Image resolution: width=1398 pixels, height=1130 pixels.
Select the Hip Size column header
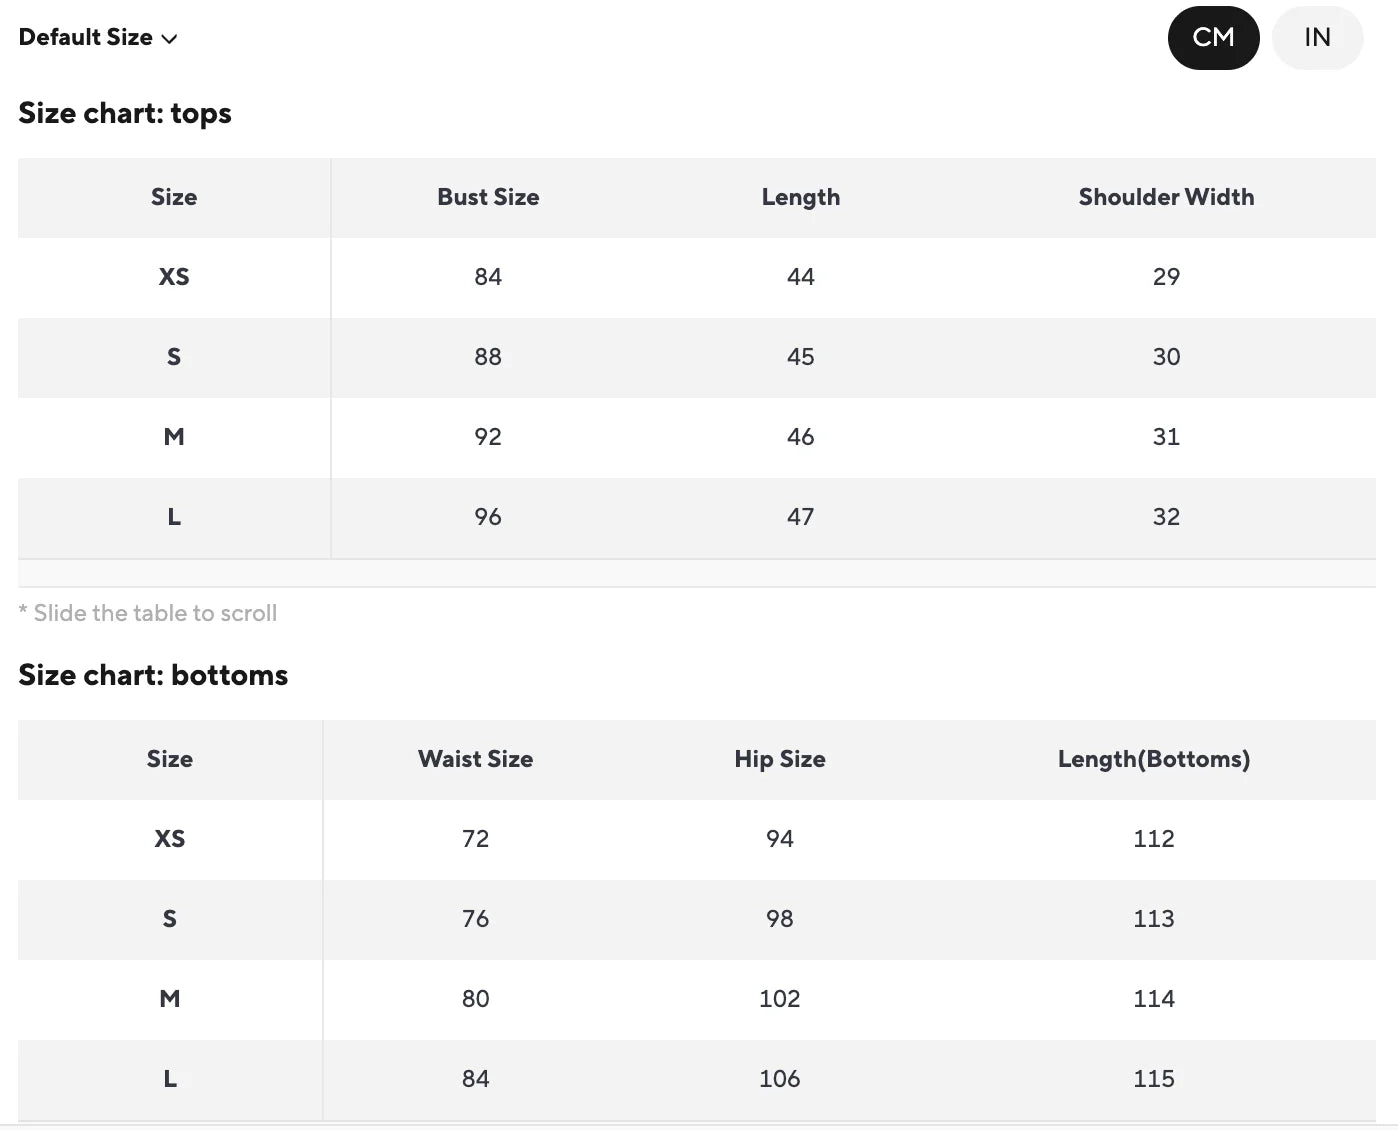(780, 759)
